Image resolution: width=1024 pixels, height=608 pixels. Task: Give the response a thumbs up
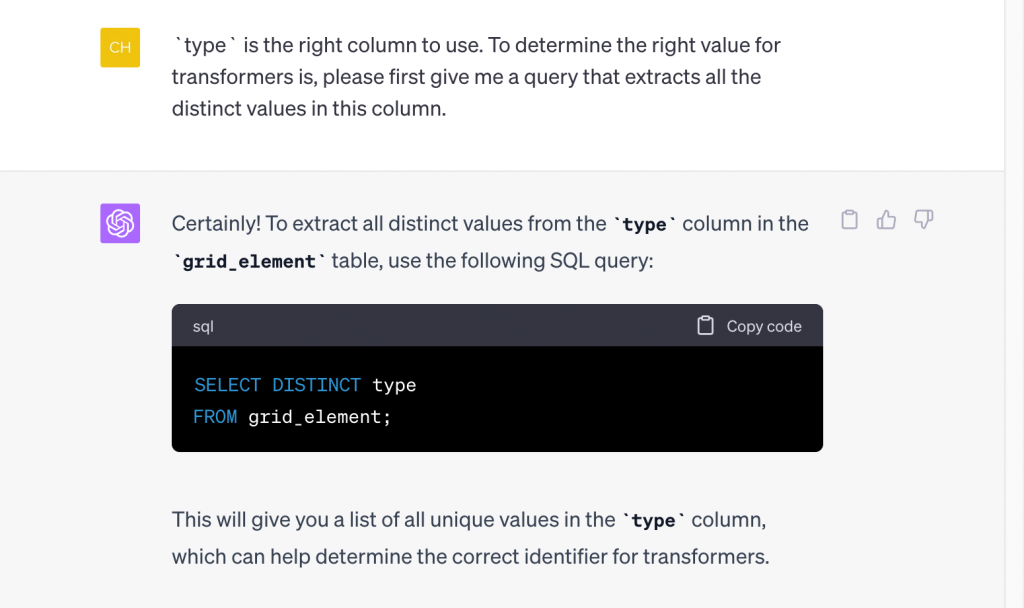point(886,220)
